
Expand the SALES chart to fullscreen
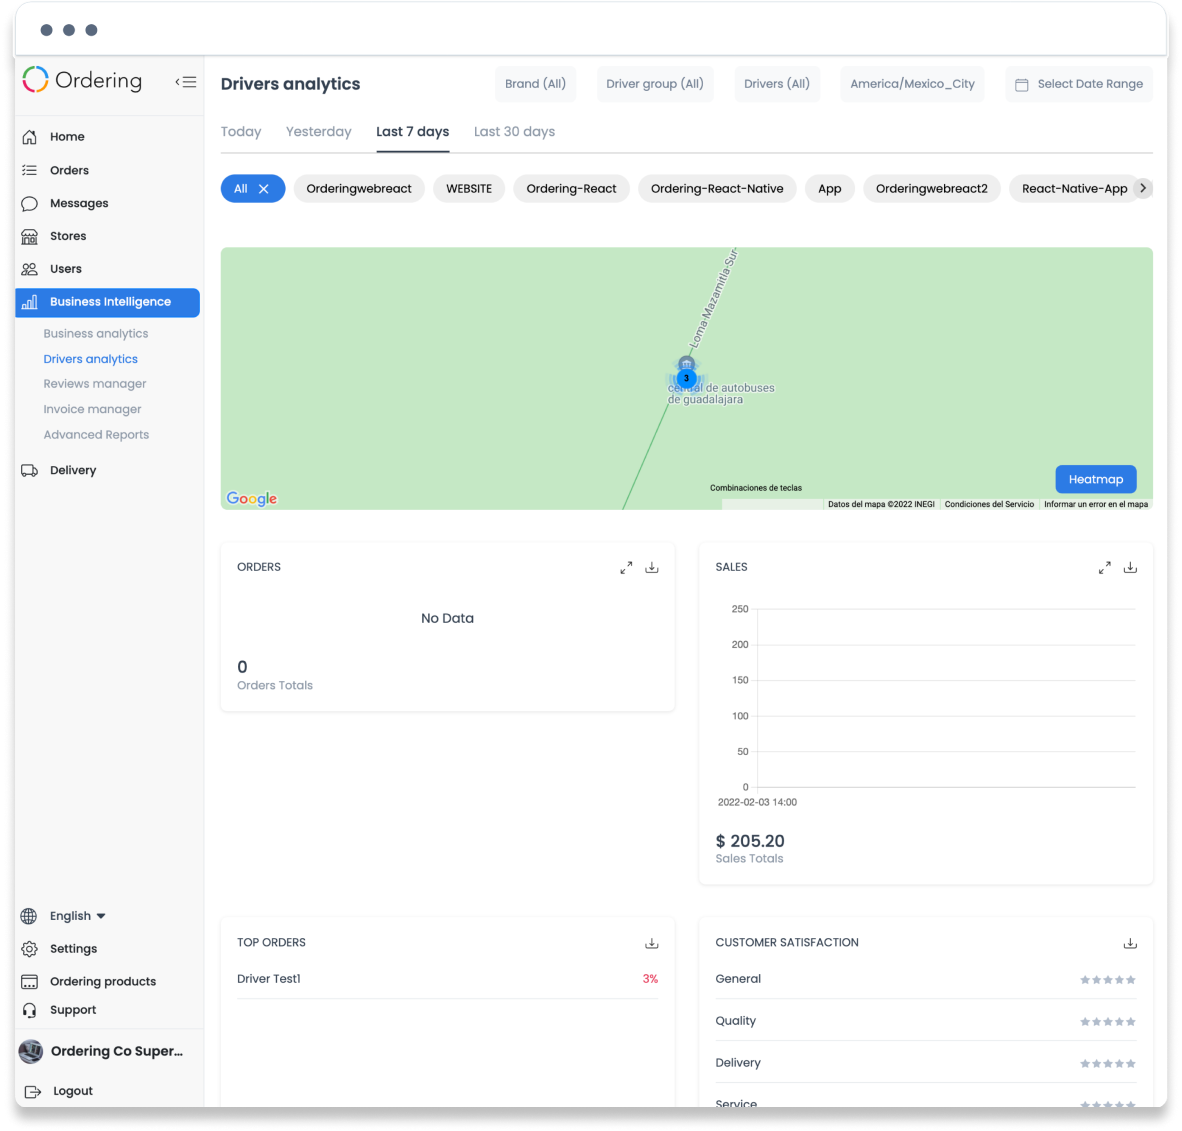point(1104,568)
